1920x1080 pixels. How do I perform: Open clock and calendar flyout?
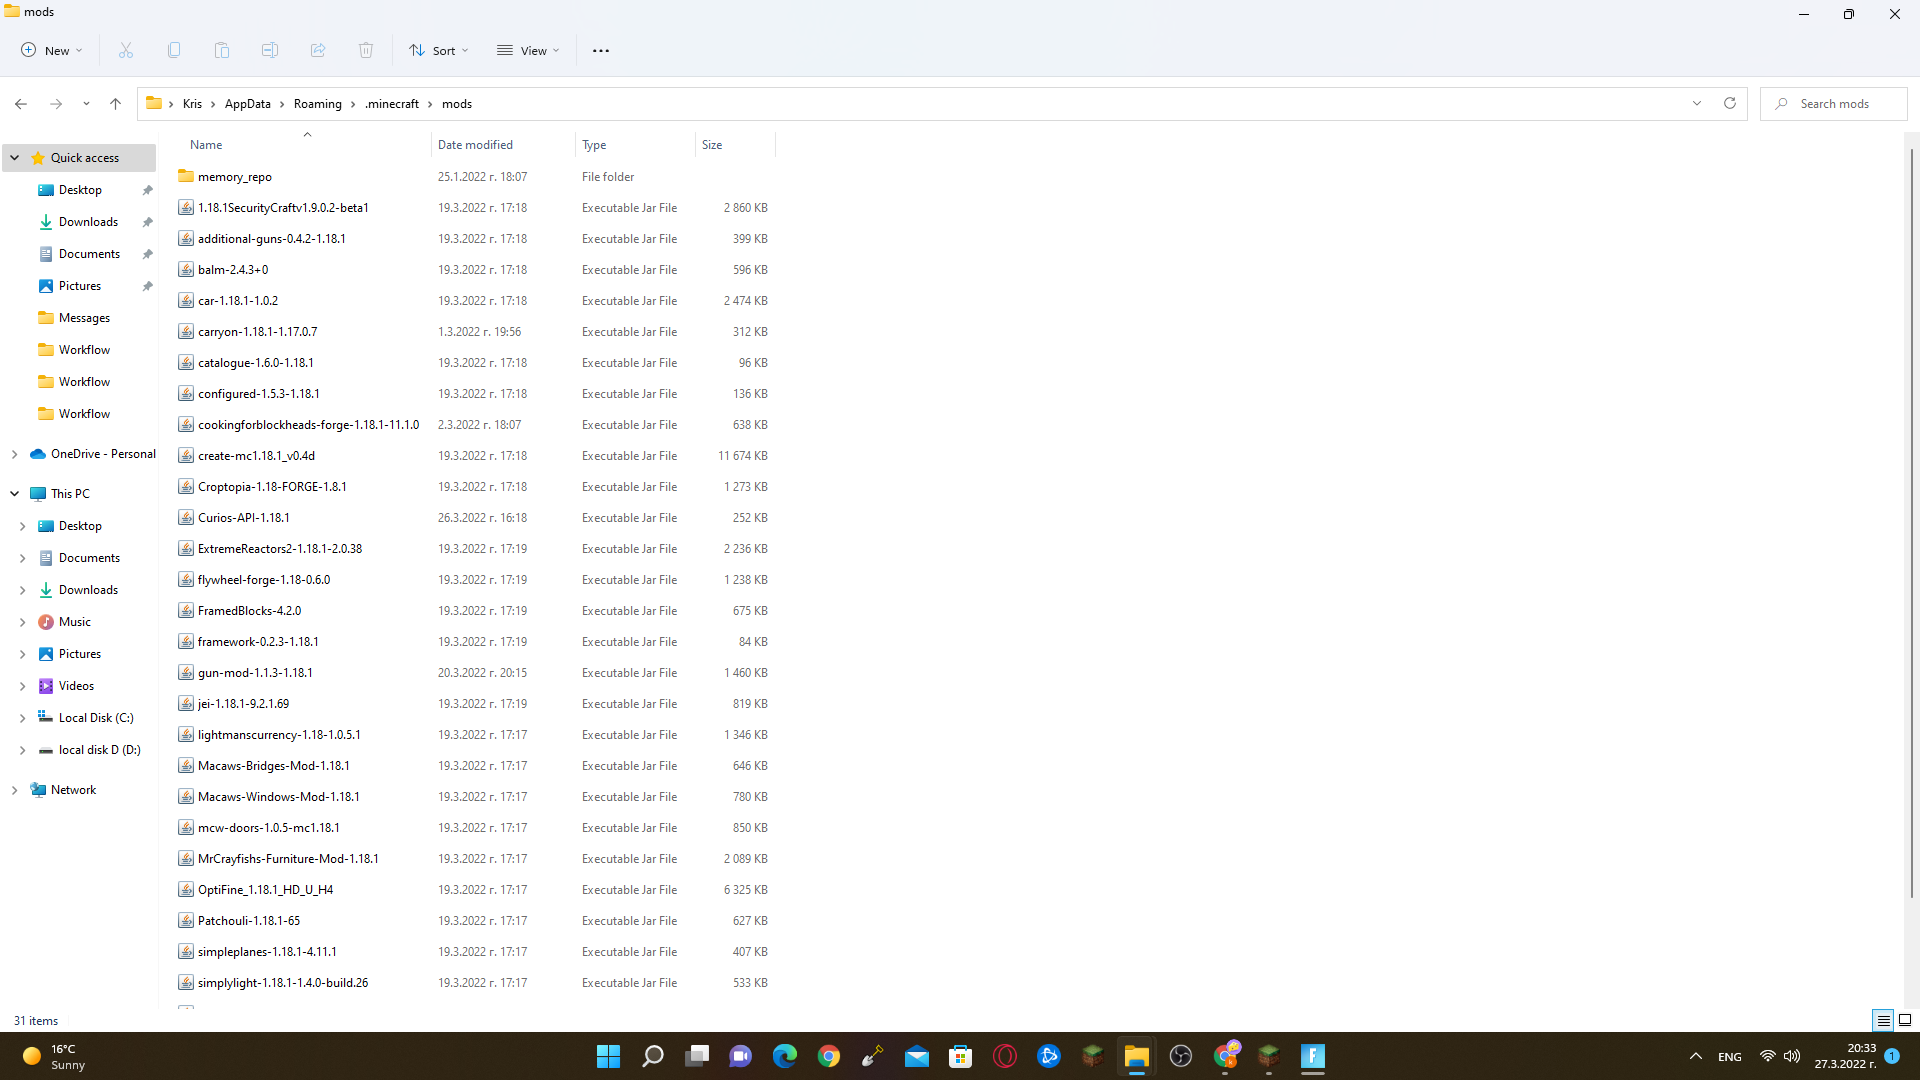point(1846,1056)
